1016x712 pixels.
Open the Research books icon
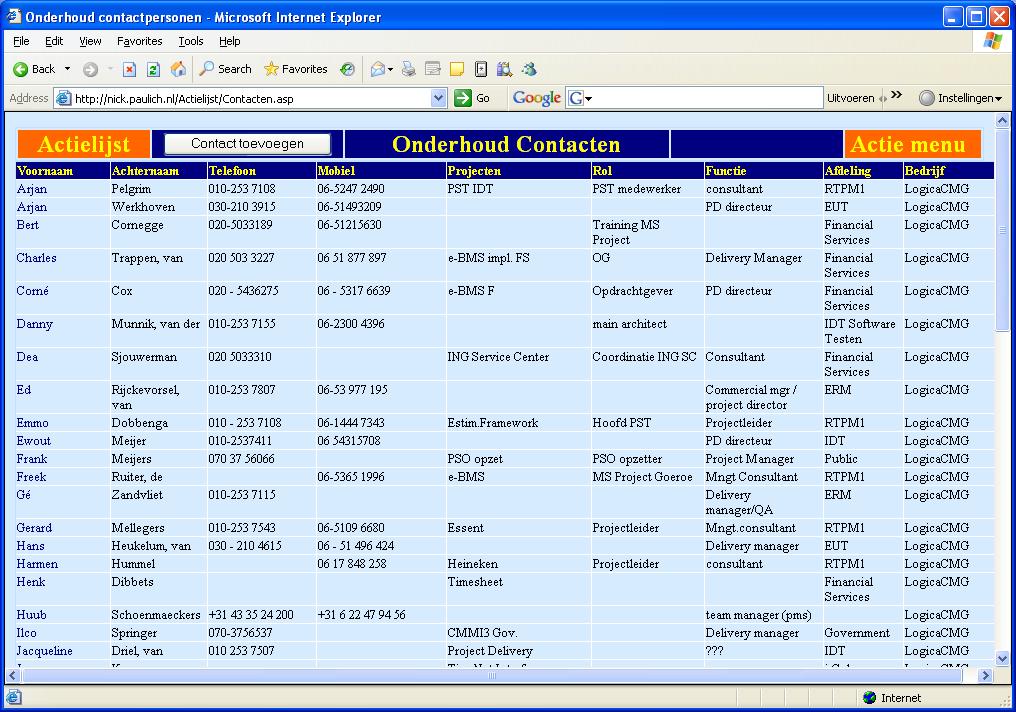point(505,69)
